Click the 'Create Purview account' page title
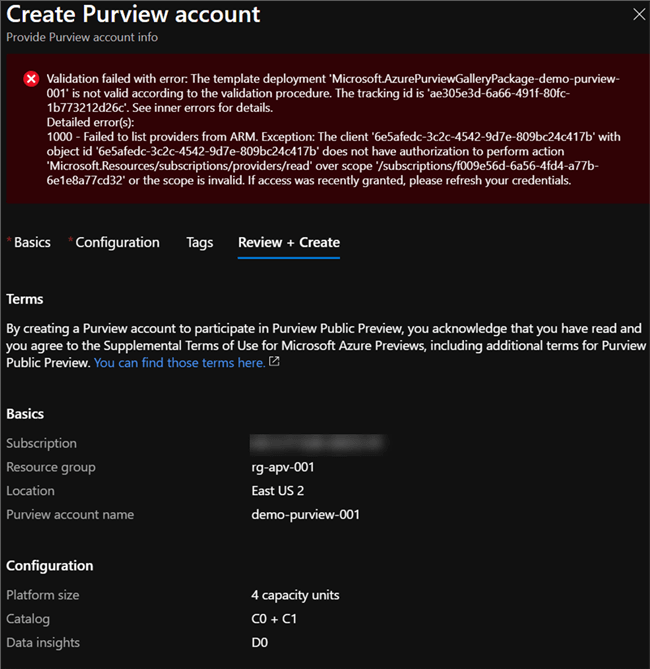Screen dimensions: 650x669 point(133,15)
